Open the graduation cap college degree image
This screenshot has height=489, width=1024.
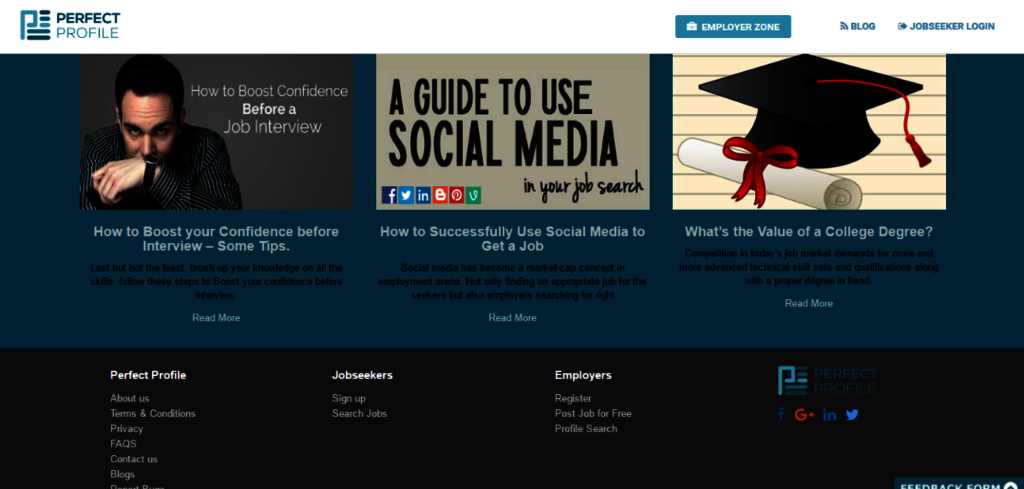(809, 132)
